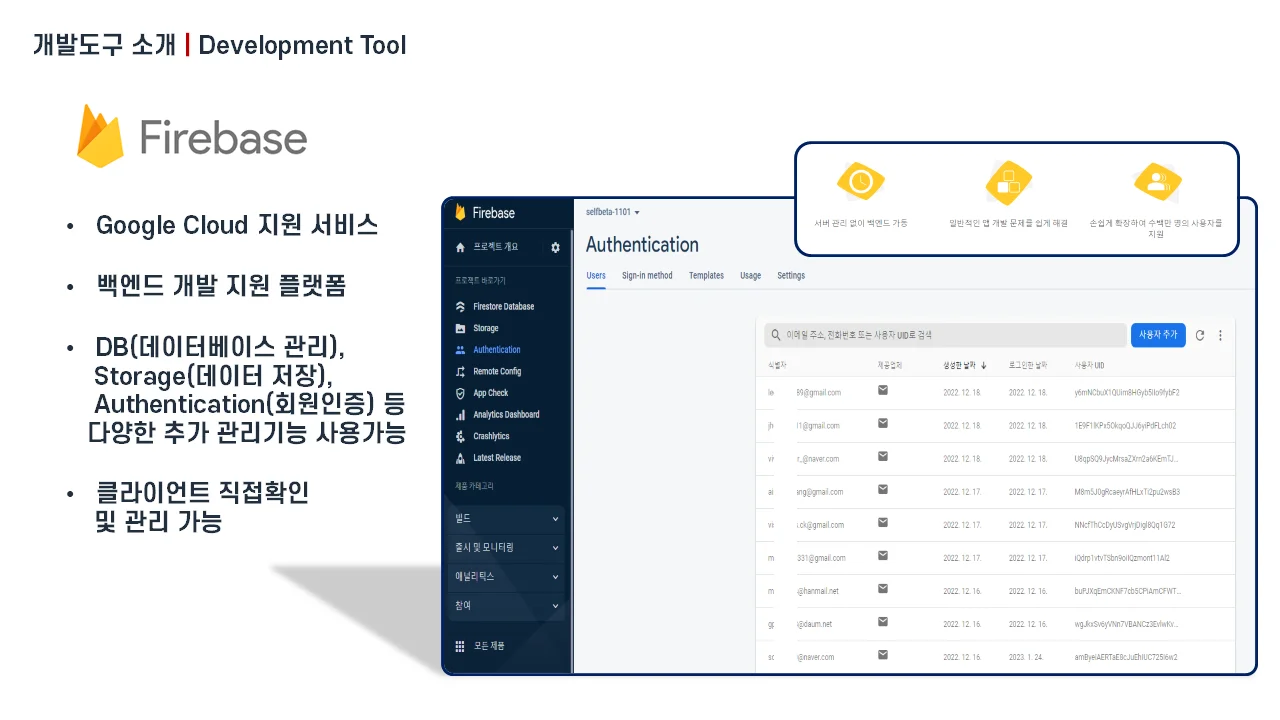Click the yellow users icon above 손쉽게 확장하여
Screen dimensions: 1280x720
[x=1157, y=182]
